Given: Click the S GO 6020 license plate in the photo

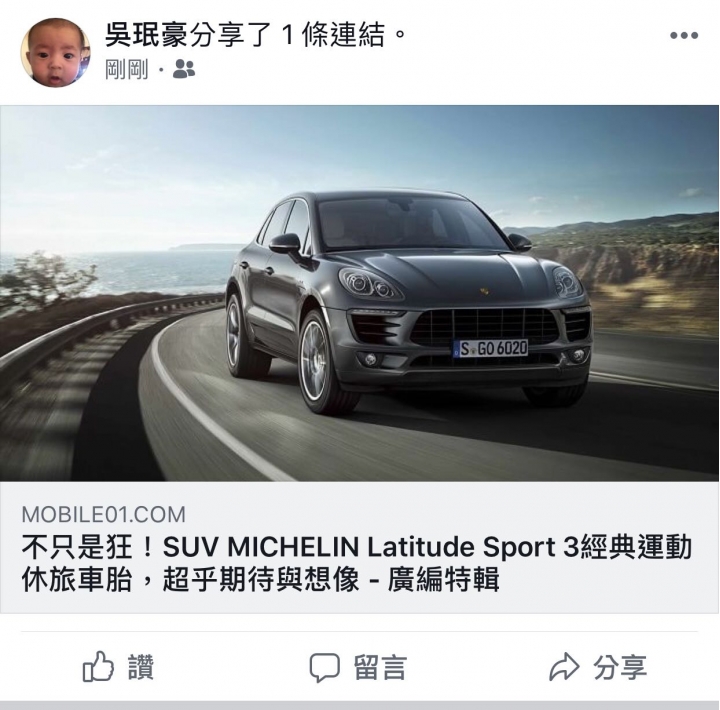Looking at the screenshot, I should click(x=490, y=348).
